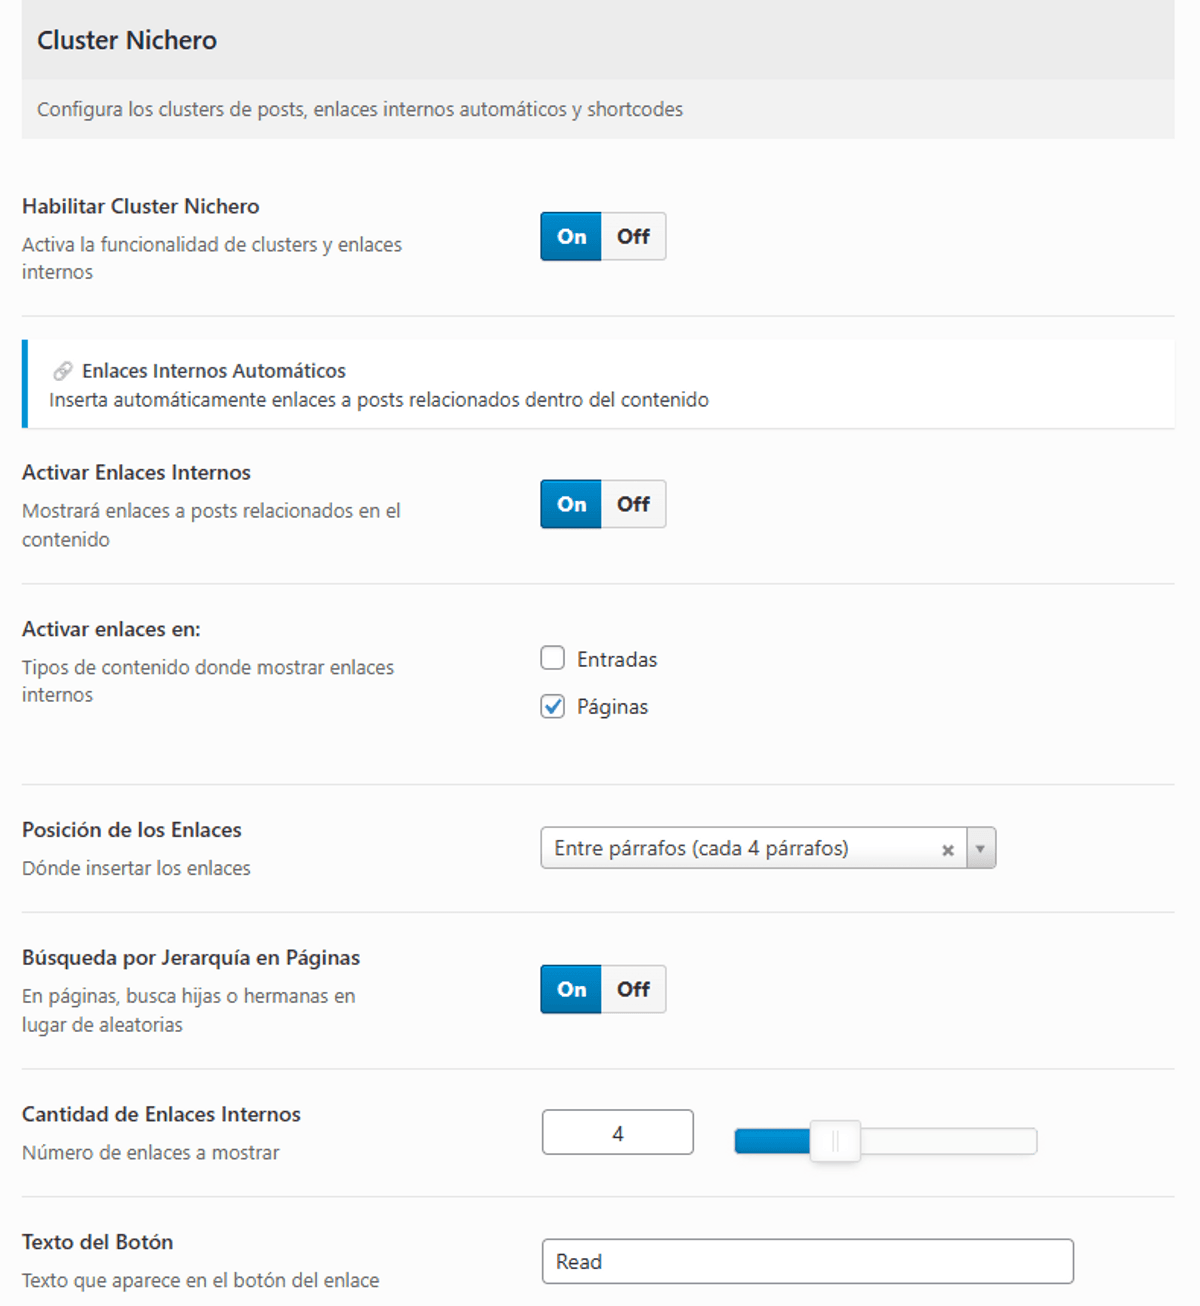The height and width of the screenshot is (1306, 1200).
Task: Focus the Texto del Botón input field
Action: [x=807, y=1262]
